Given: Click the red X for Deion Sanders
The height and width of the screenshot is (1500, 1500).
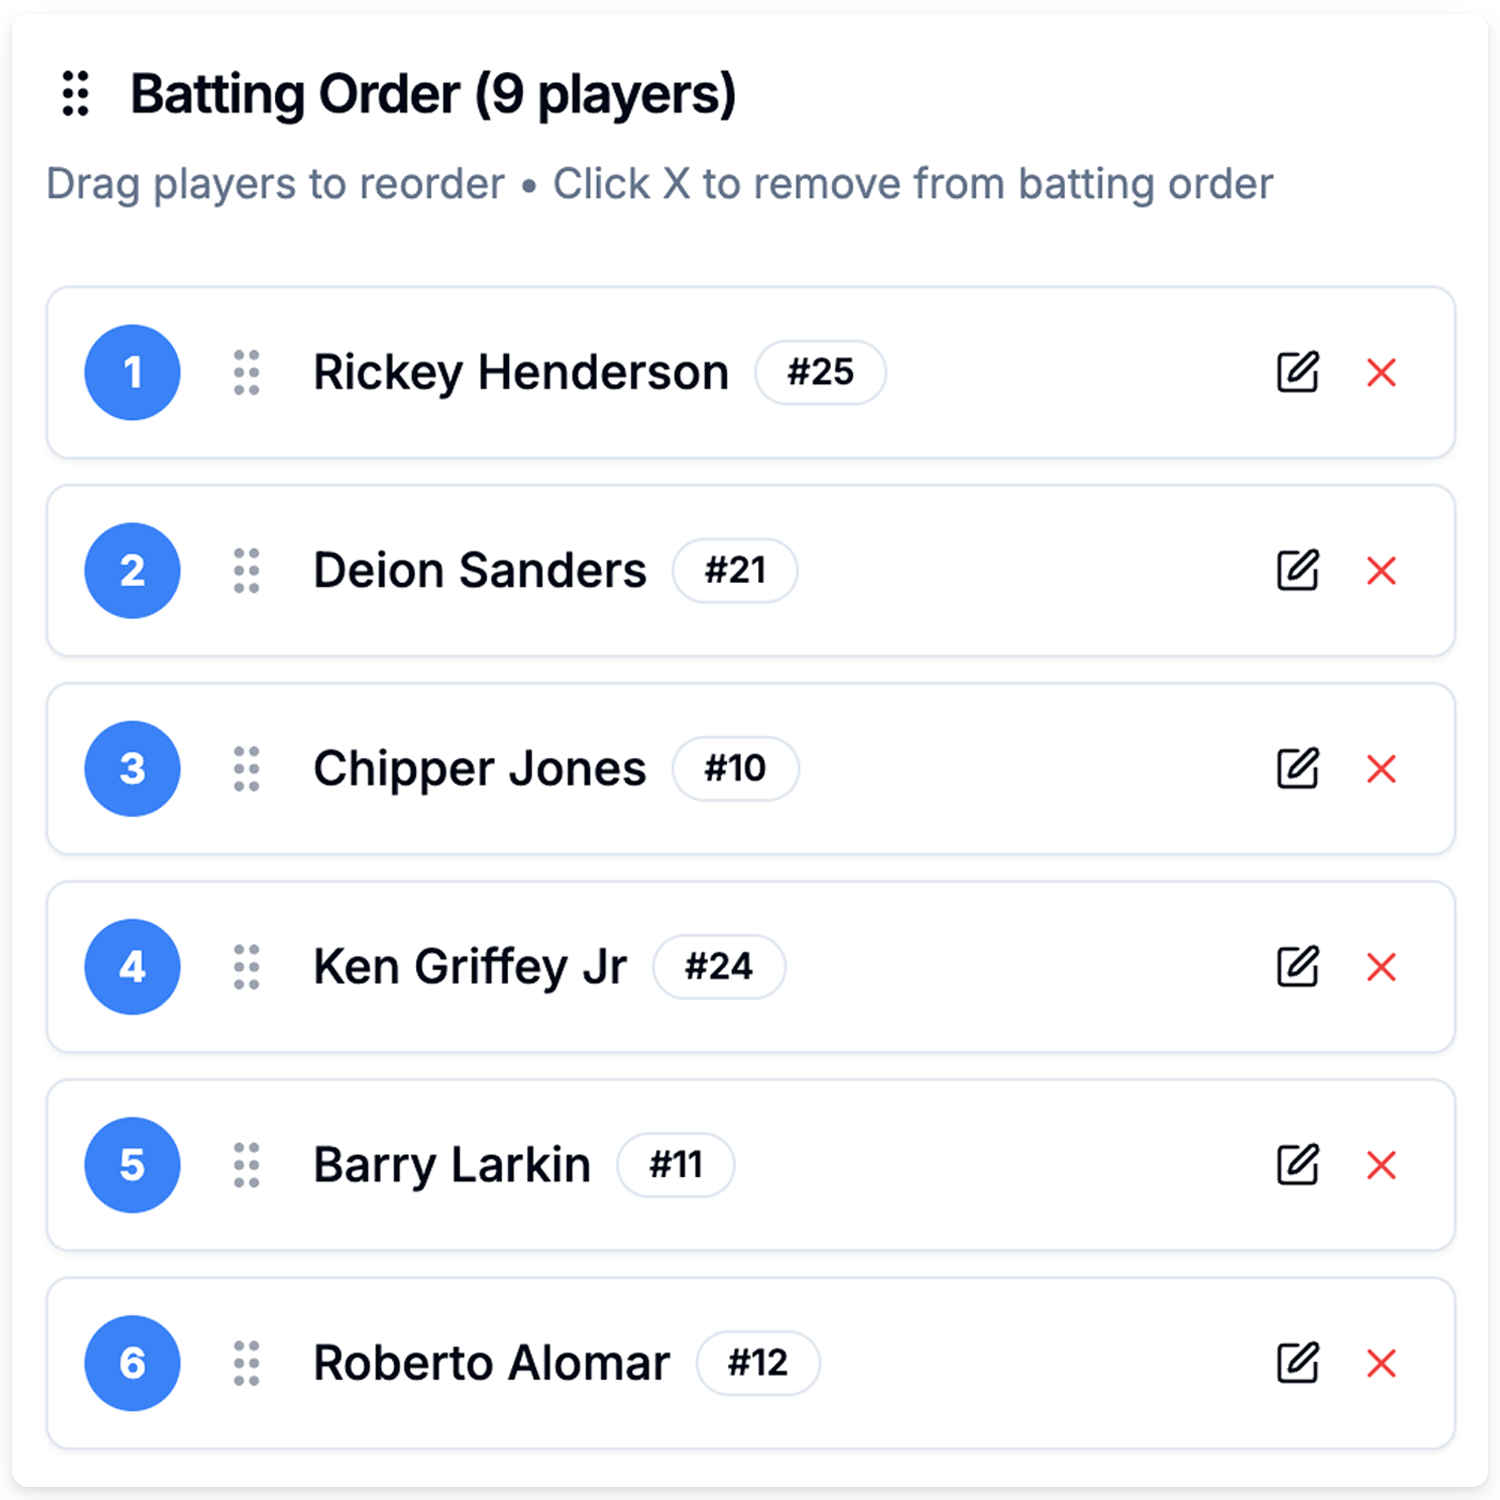Looking at the screenshot, I should (x=1383, y=571).
